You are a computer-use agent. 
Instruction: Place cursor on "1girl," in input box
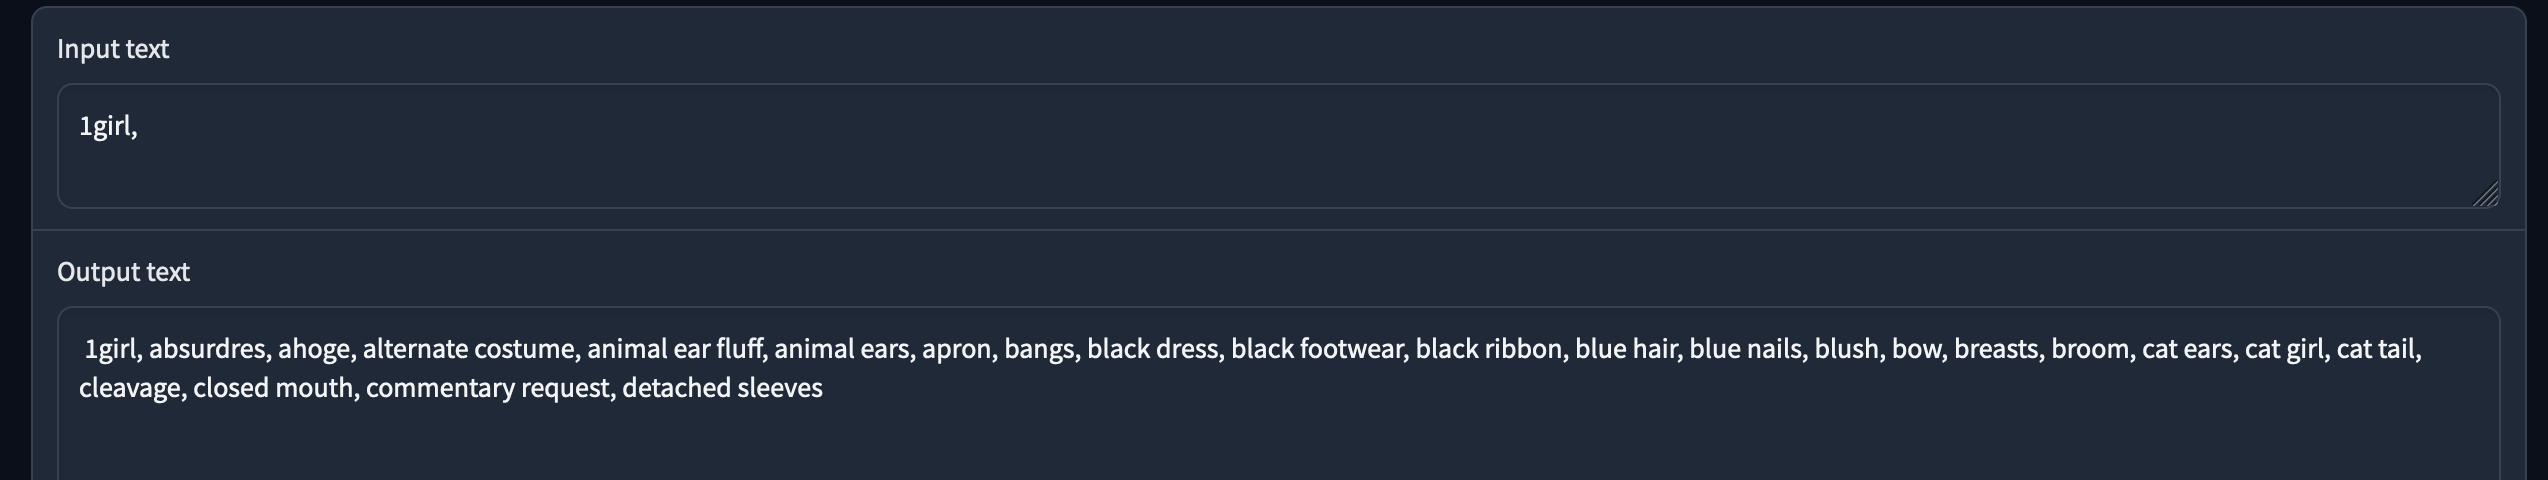(x=107, y=127)
